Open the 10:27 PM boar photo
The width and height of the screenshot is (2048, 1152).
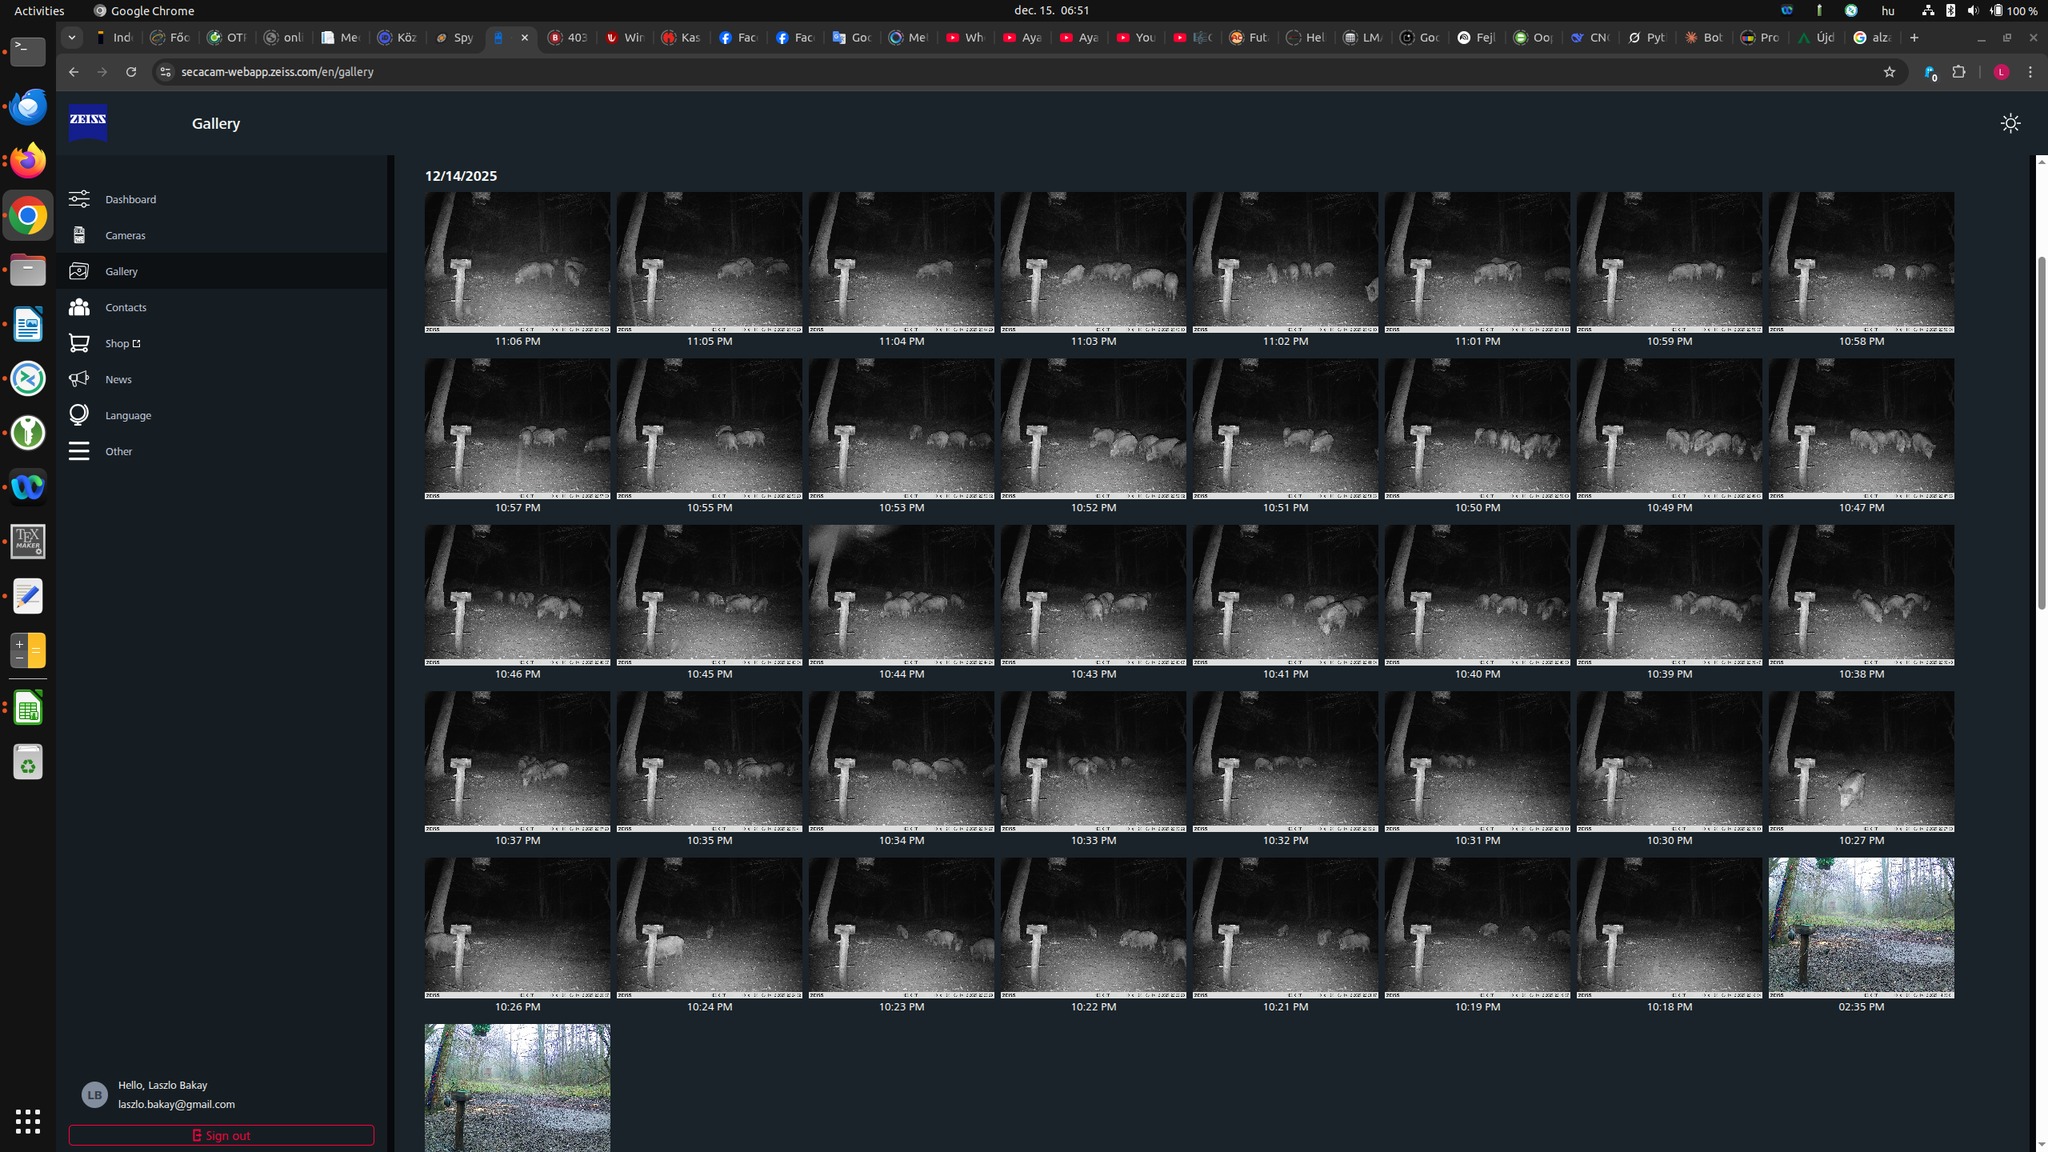pos(1861,761)
